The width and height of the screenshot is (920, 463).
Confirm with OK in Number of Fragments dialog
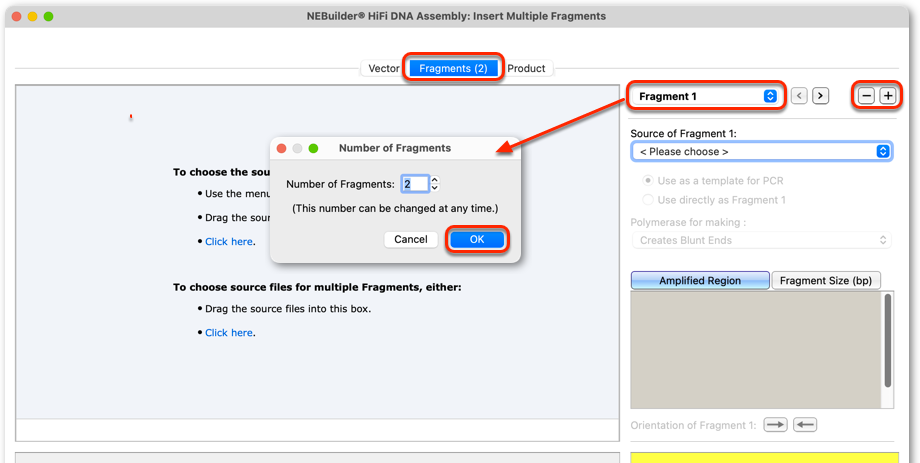click(x=477, y=239)
